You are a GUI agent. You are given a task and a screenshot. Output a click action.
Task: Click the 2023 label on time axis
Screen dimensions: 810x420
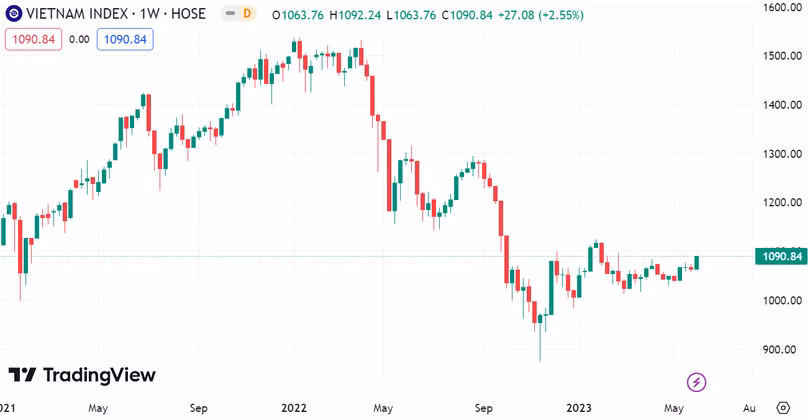coord(580,408)
